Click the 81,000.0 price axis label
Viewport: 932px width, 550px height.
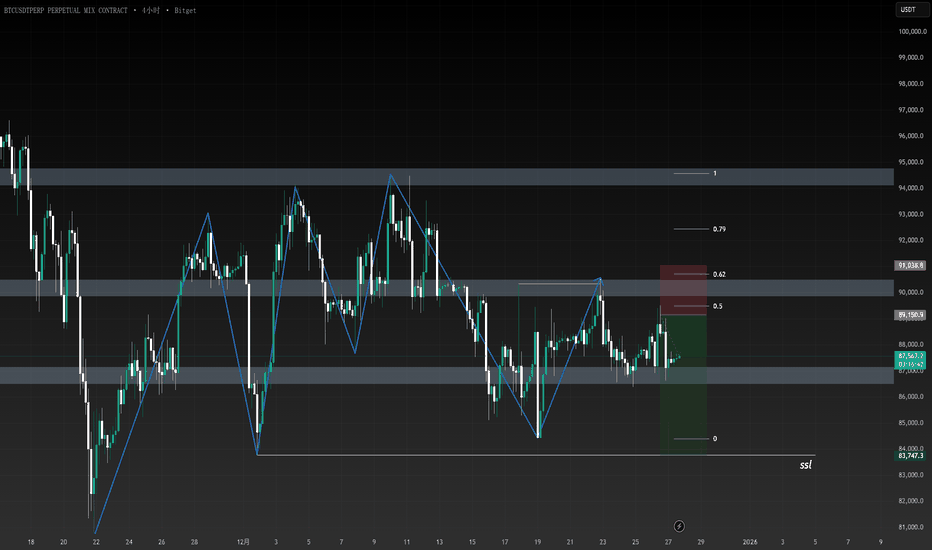912,527
